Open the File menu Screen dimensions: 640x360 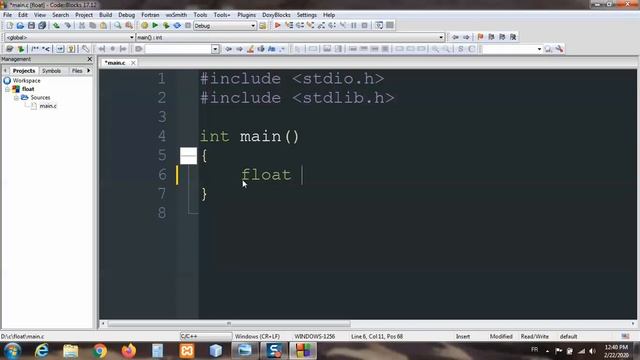[7, 15]
